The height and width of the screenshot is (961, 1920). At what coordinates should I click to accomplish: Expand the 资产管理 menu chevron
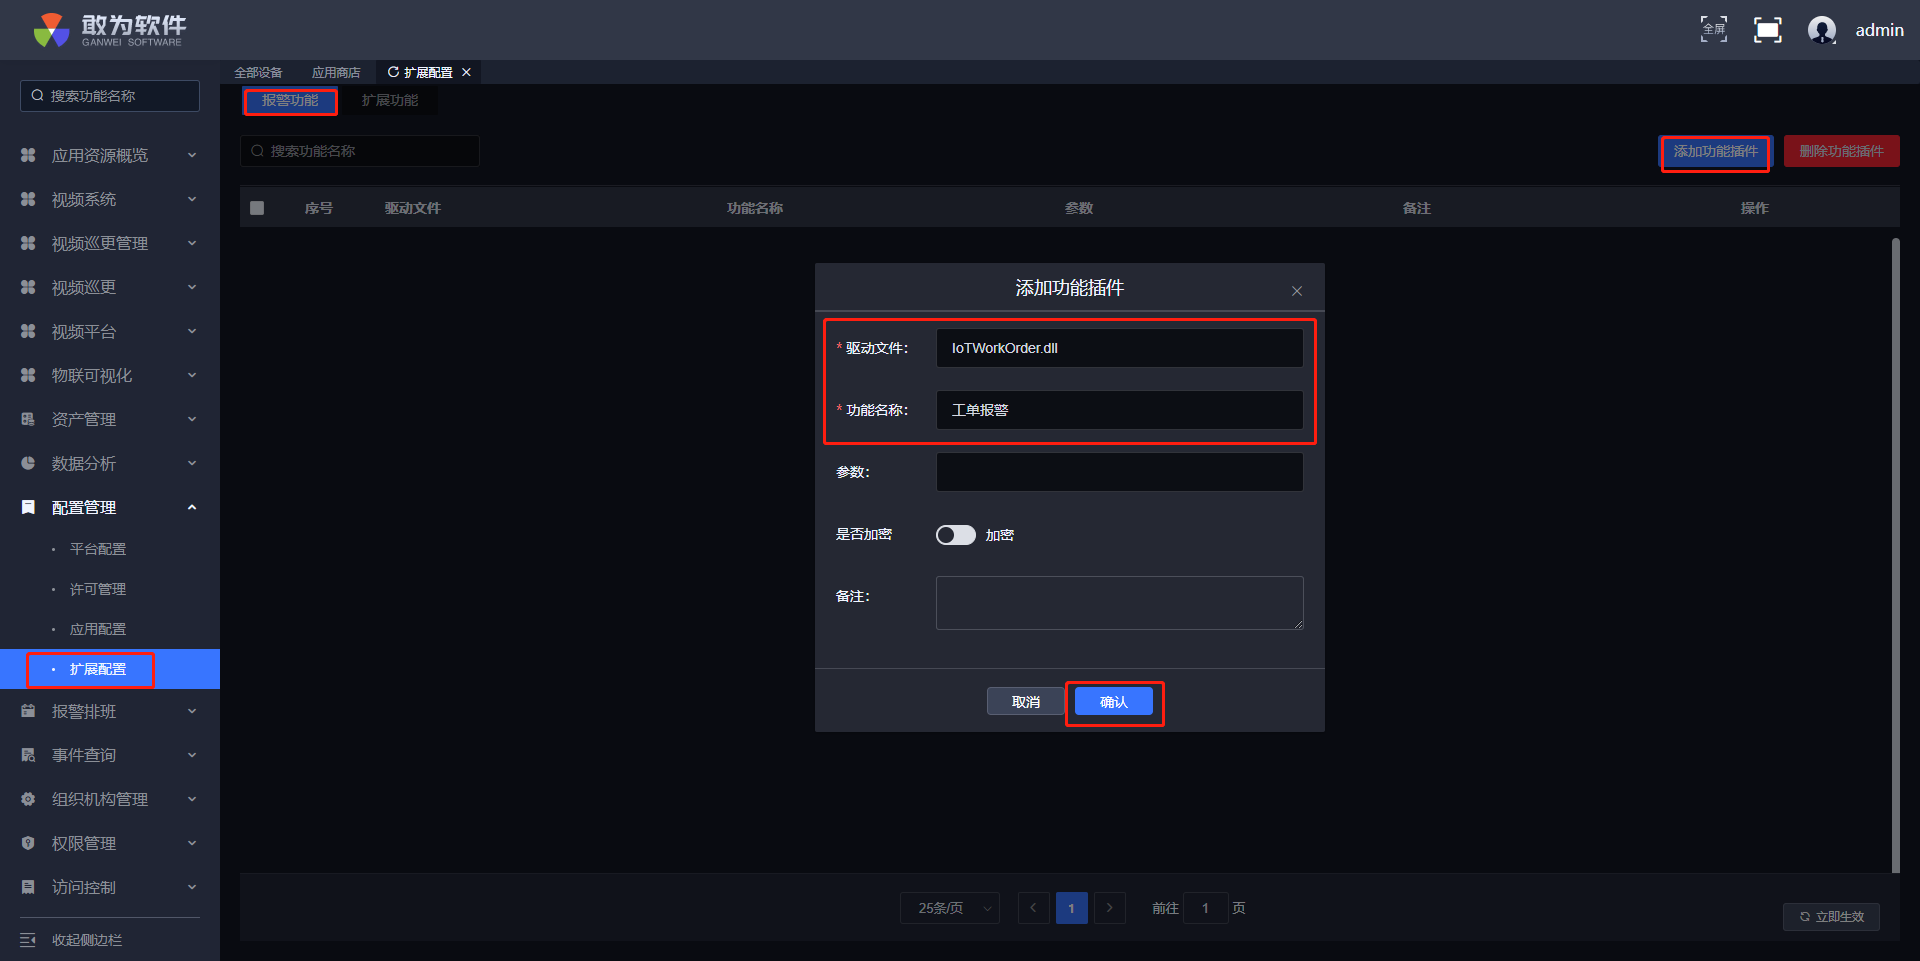(x=192, y=419)
